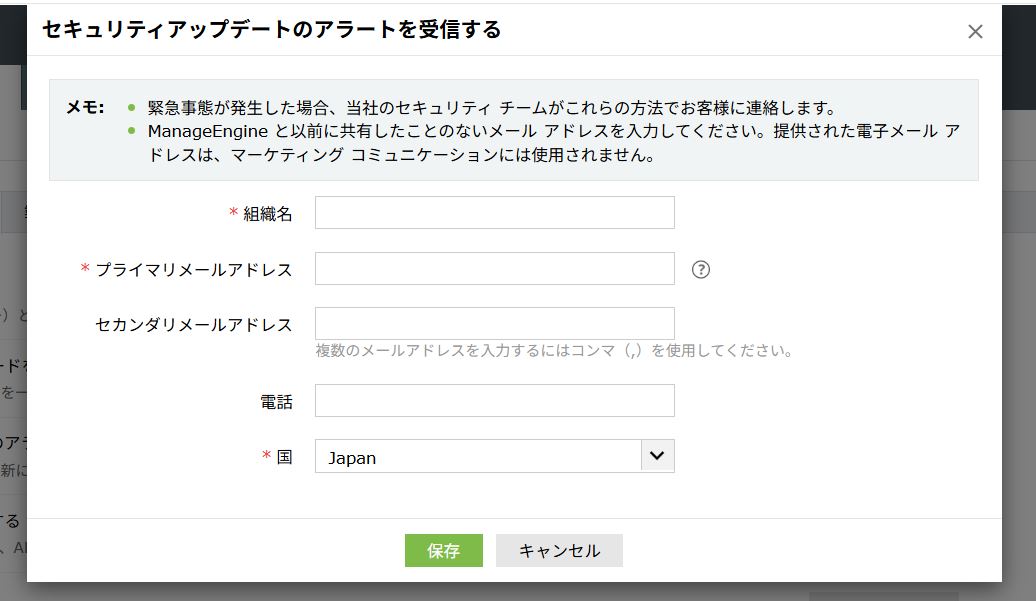Screen dimensions: 1036x601
Task: Click the セカンダリメールアドレス label text
Action: (x=194, y=324)
